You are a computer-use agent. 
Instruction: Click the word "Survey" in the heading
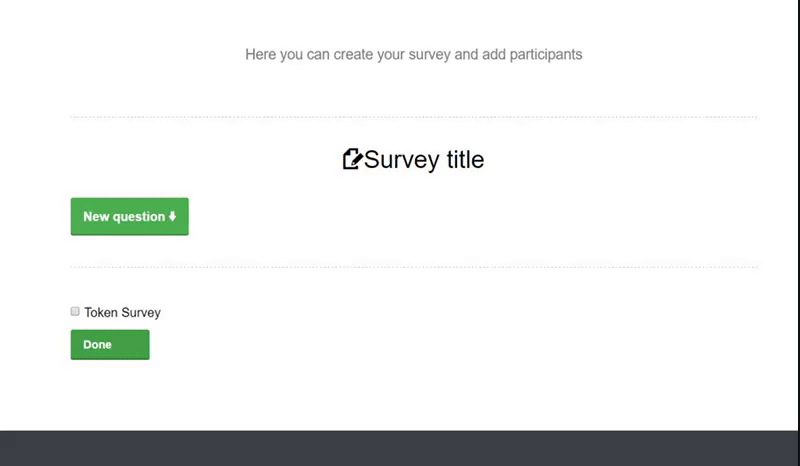tap(397, 159)
